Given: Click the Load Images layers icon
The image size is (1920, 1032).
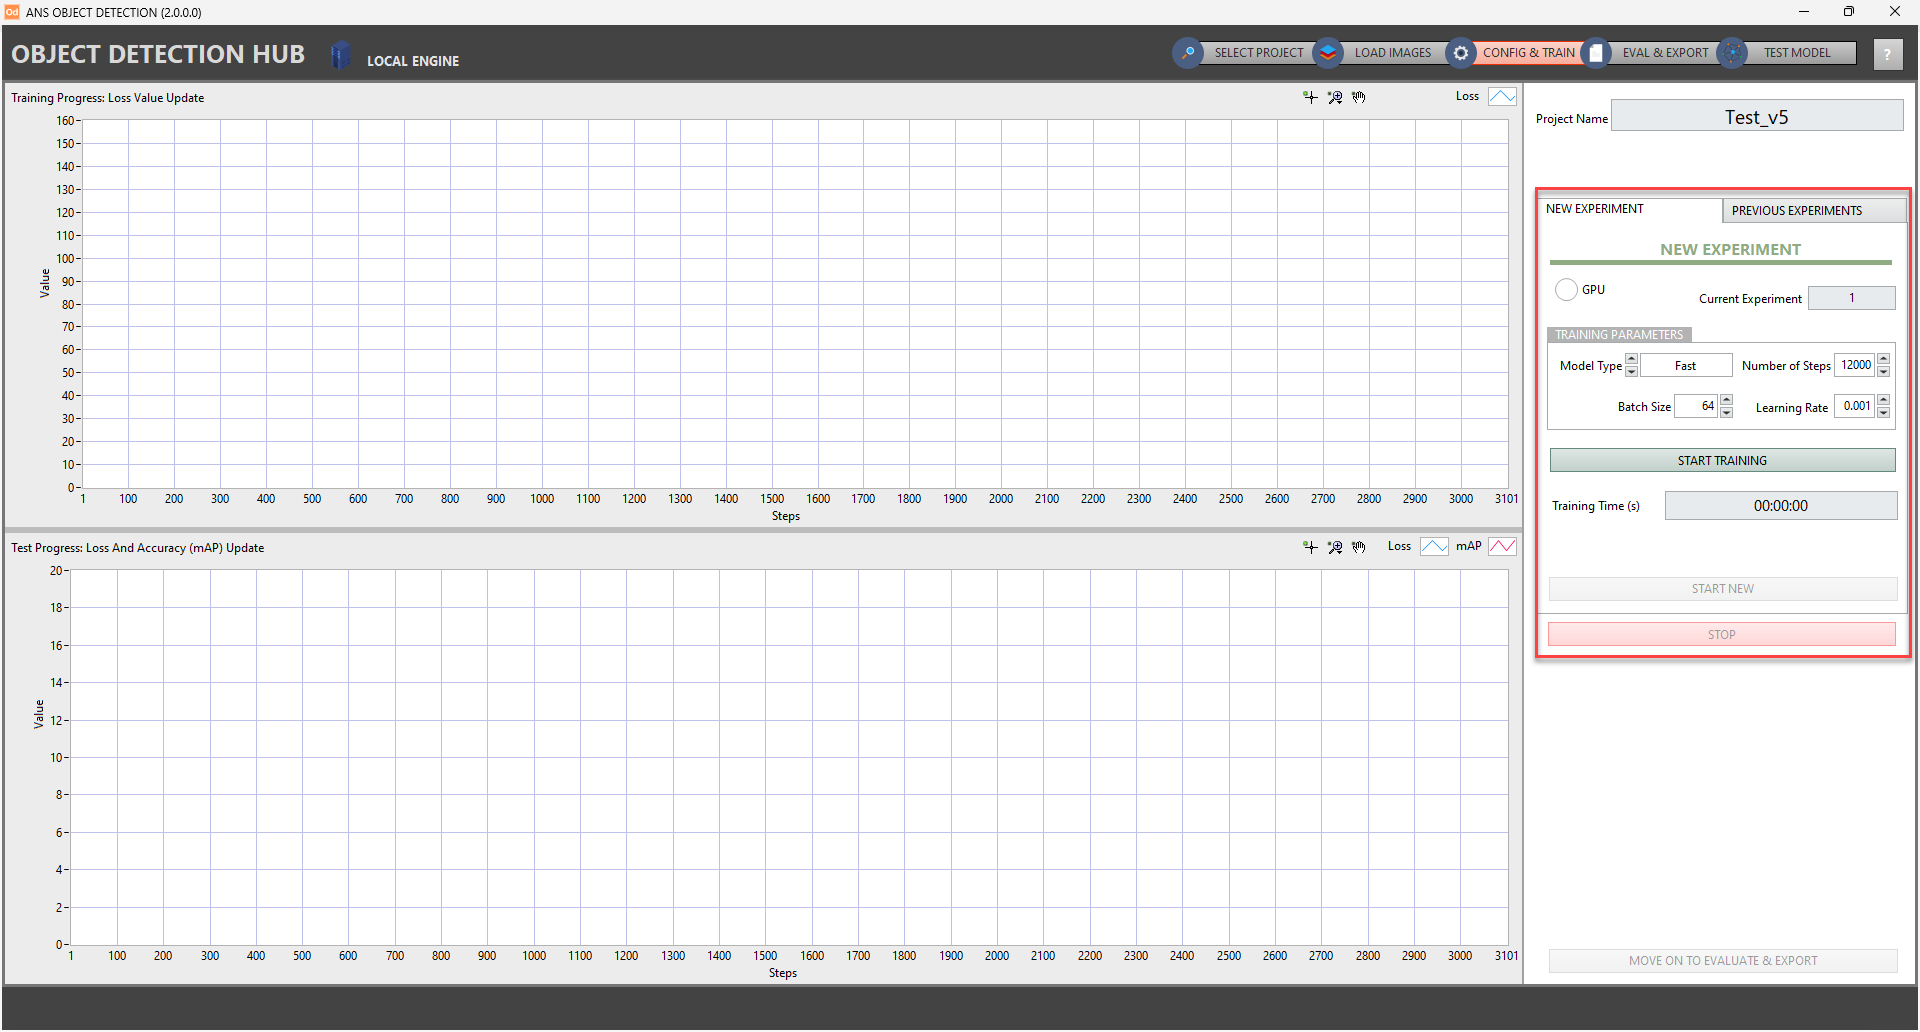Looking at the screenshot, I should point(1328,53).
